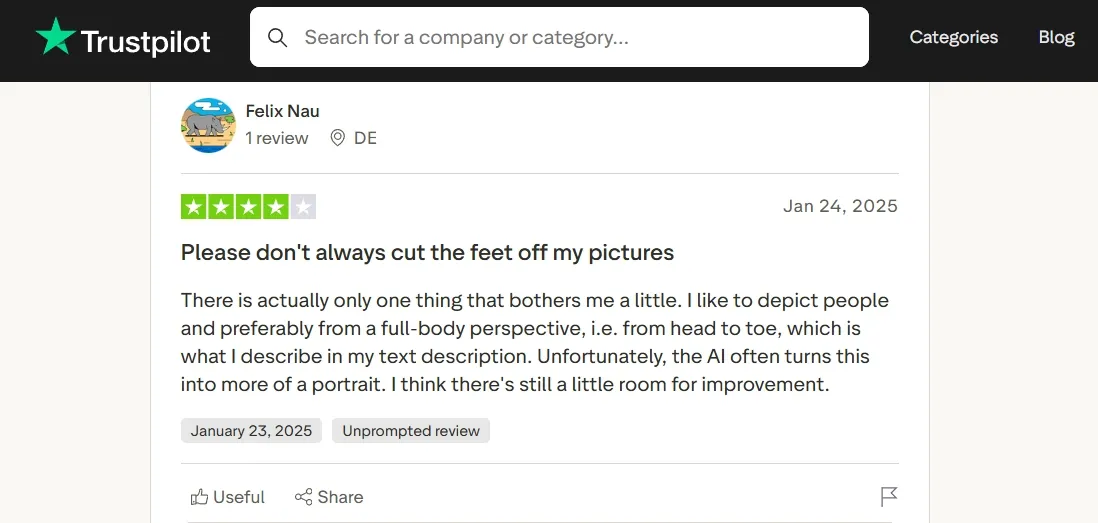1098x523 pixels.
Task: Open Felix Nau's profile name link
Action: coord(282,111)
